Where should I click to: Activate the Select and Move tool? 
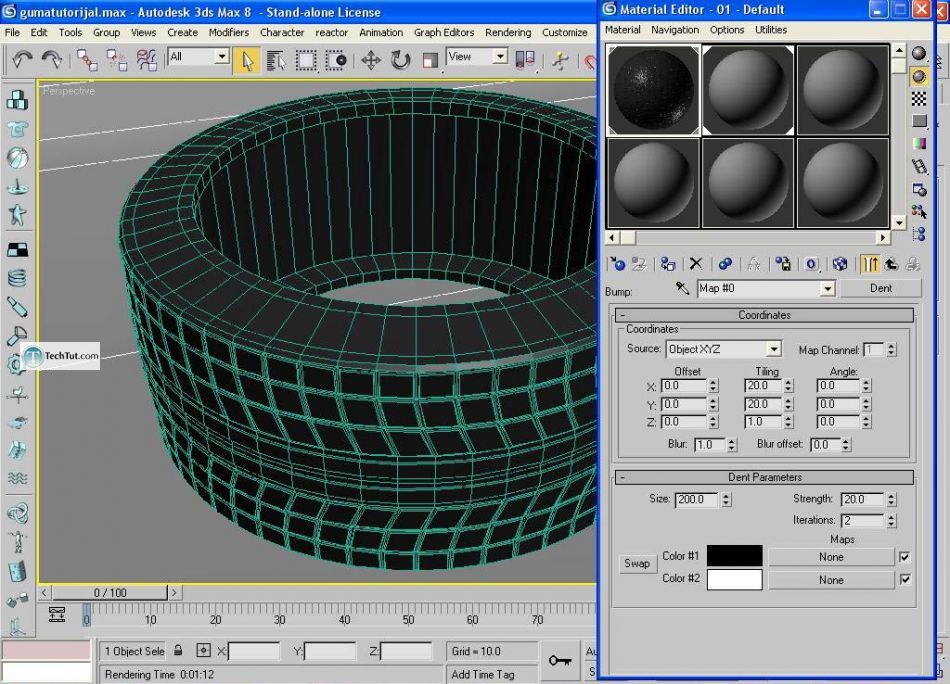pos(371,61)
